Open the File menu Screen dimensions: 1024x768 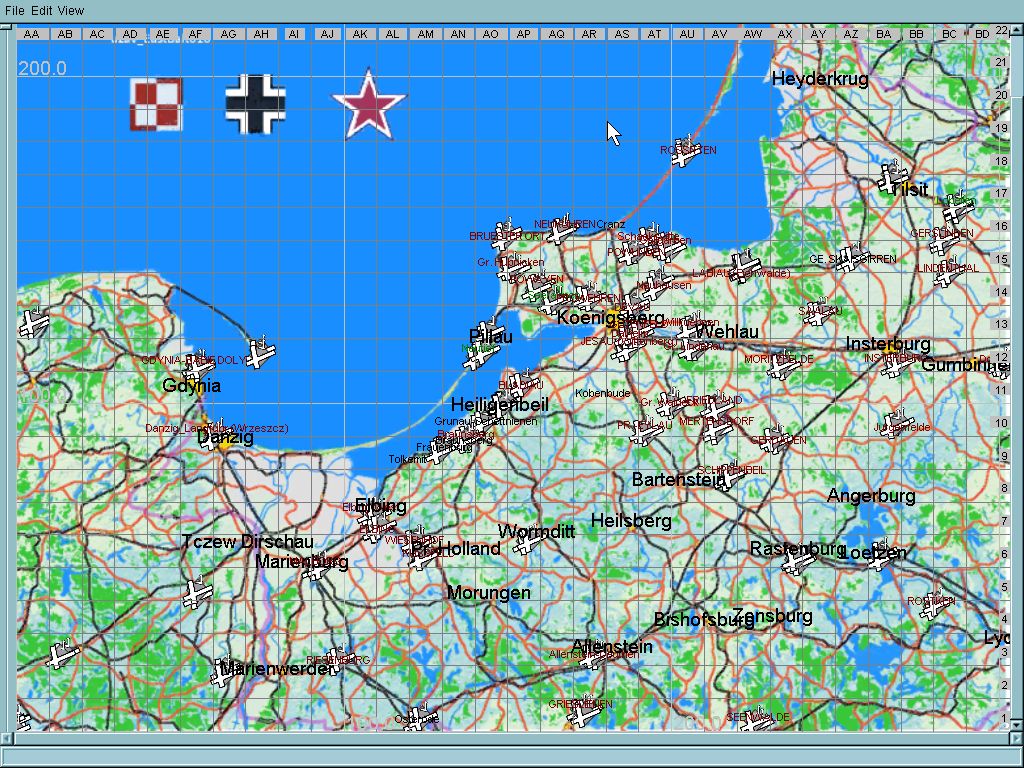point(14,10)
